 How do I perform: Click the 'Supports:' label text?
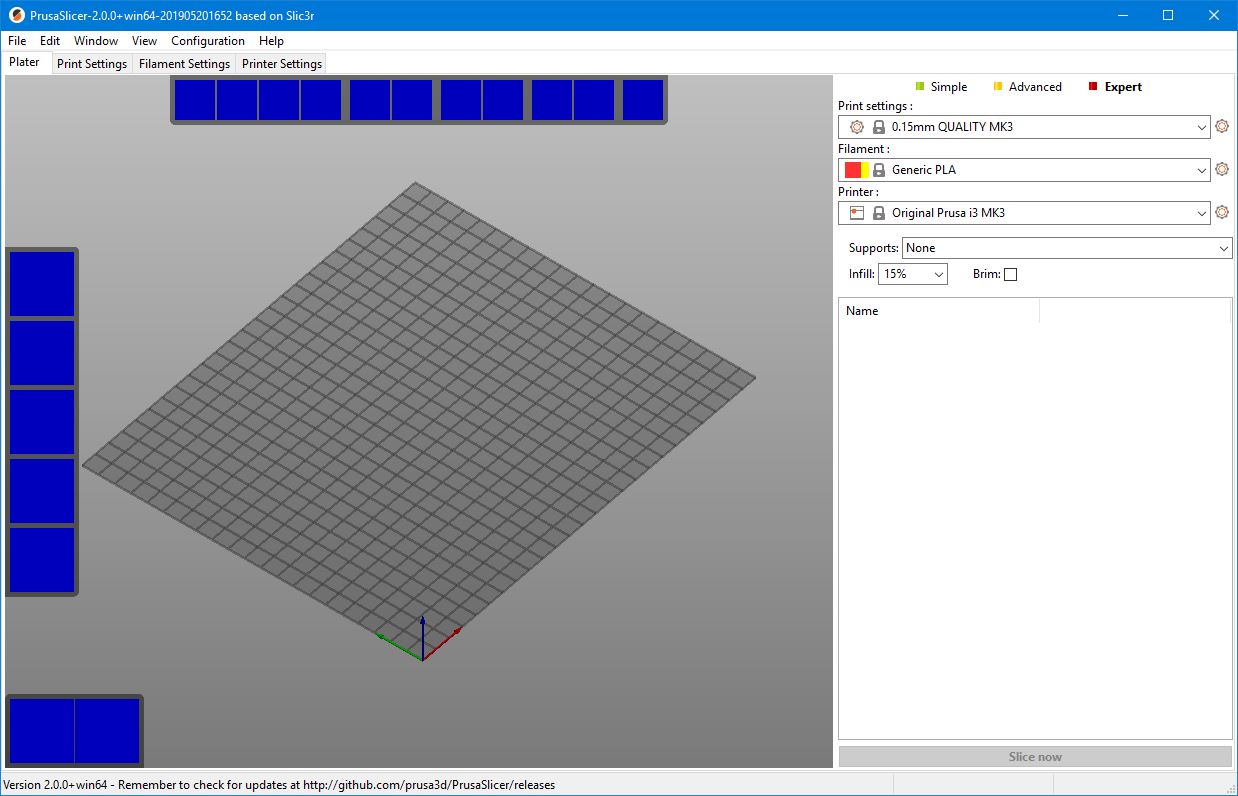click(874, 248)
